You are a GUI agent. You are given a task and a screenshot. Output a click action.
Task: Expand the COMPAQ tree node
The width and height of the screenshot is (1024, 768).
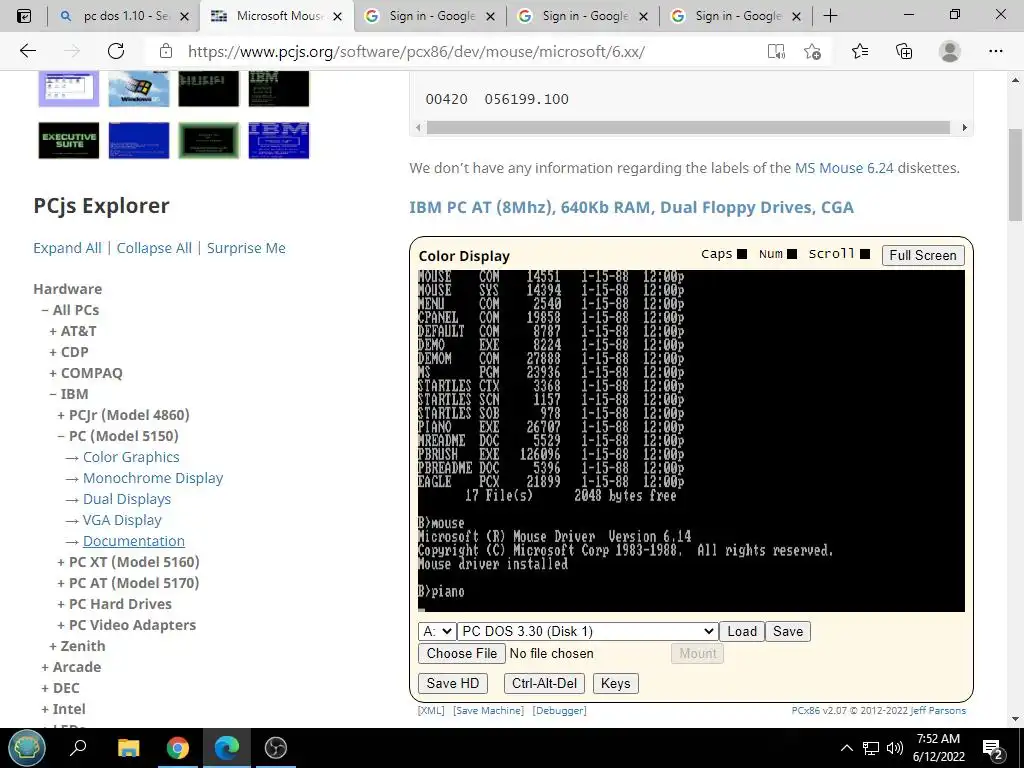click(x=86, y=373)
